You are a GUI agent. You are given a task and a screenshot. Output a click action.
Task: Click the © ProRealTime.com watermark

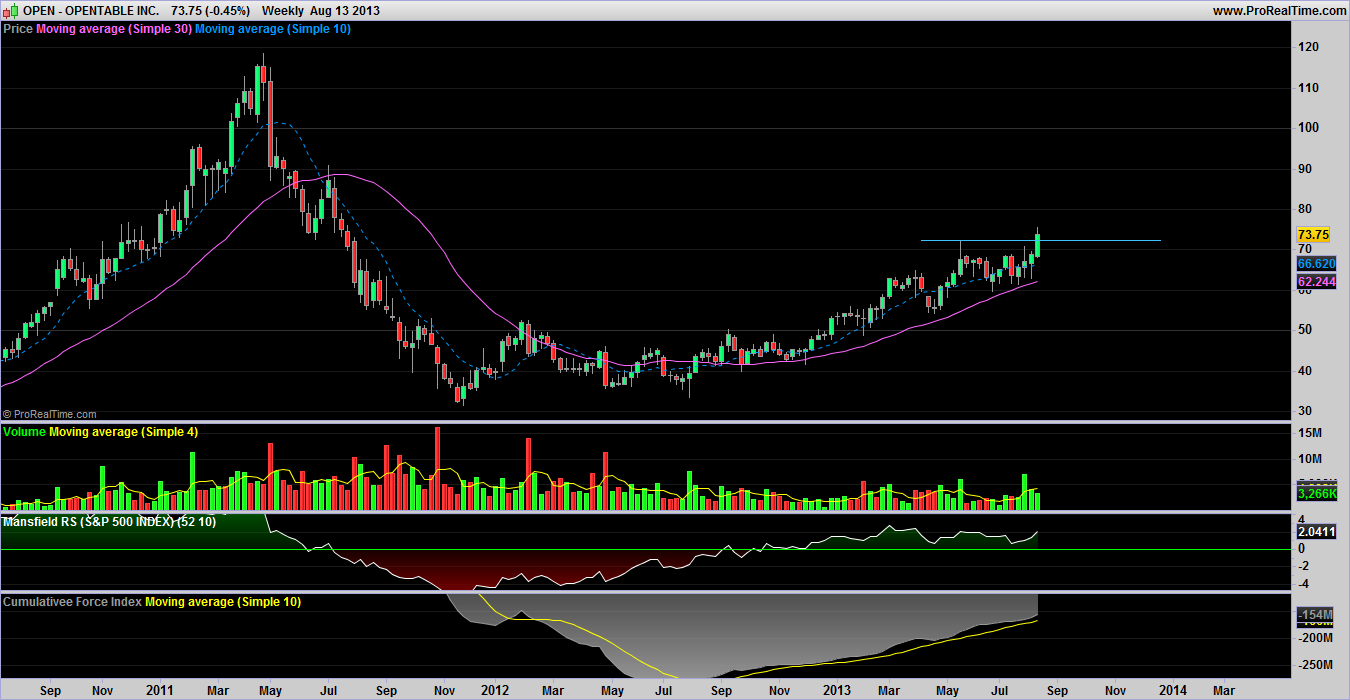pos(50,414)
